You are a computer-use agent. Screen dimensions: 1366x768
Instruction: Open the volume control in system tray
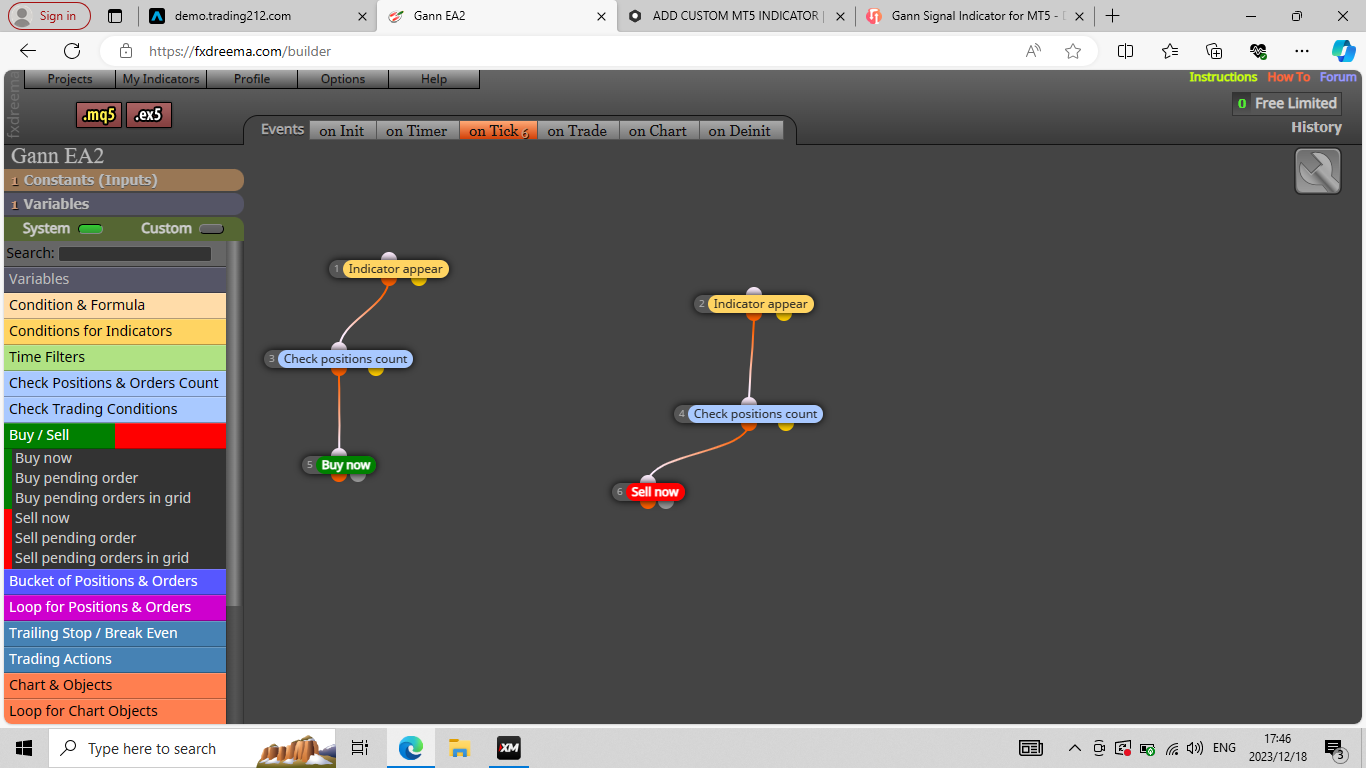(1195, 748)
